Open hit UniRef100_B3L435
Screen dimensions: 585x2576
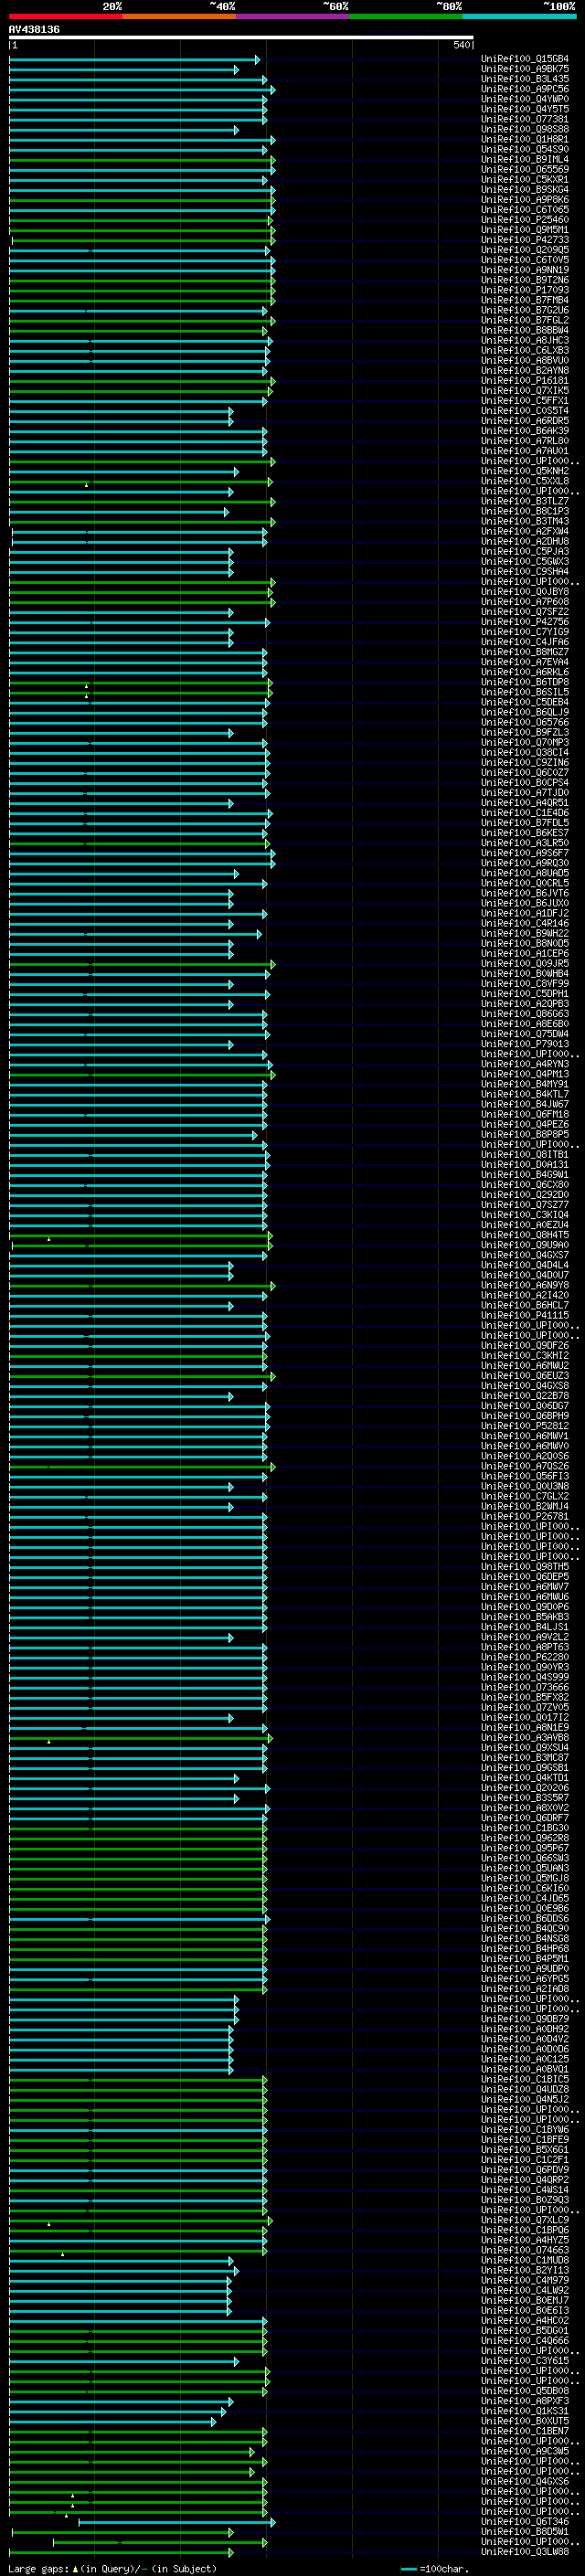(525, 79)
